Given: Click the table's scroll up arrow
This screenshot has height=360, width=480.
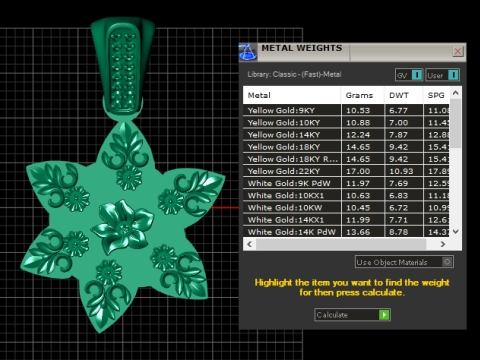Looking at the screenshot, I should point(456,93).
